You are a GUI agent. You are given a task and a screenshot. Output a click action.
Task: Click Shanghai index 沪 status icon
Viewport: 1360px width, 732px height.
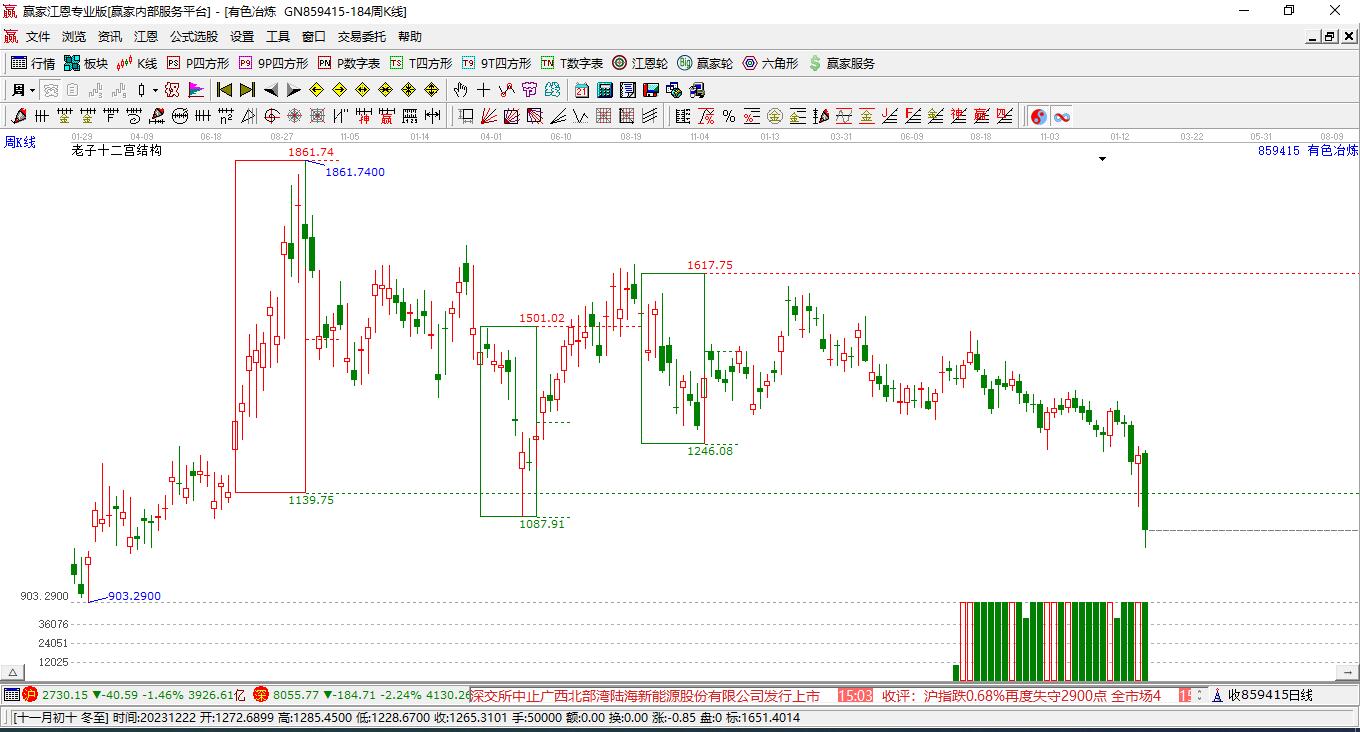coord(30,695)
